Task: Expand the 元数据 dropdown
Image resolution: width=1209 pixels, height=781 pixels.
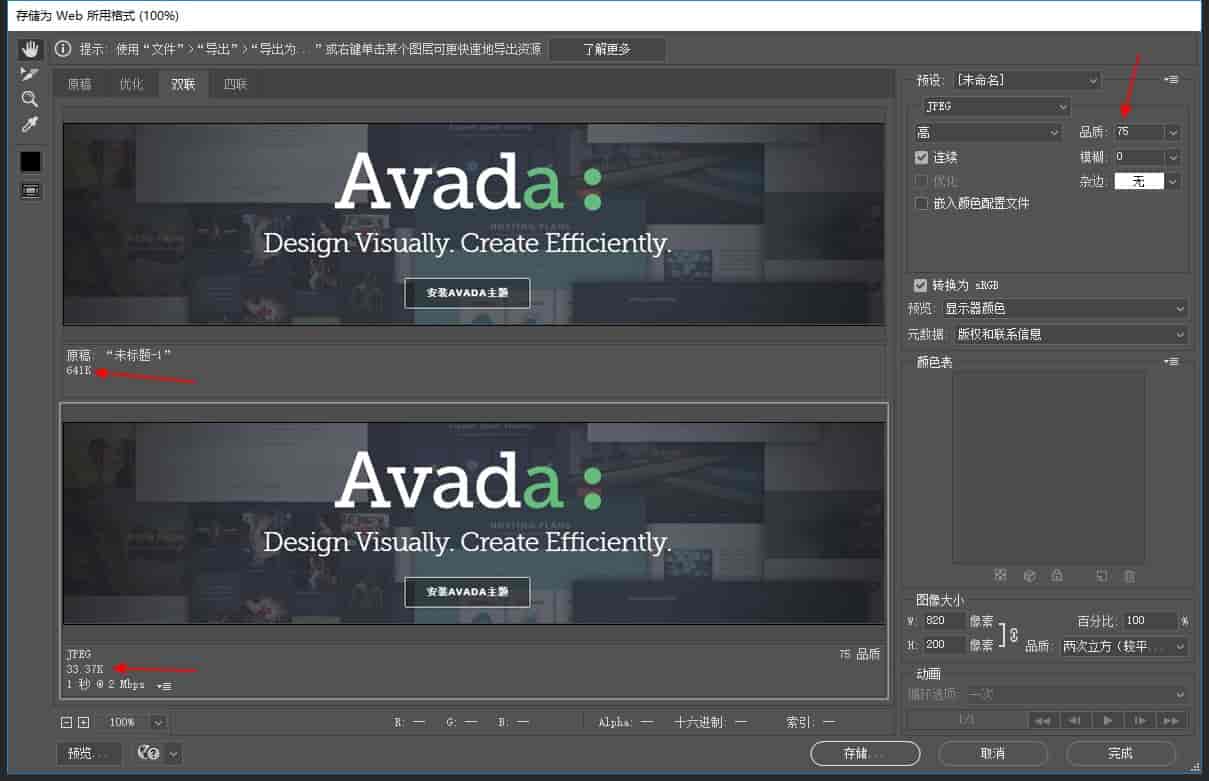Action: (1069, 334)
